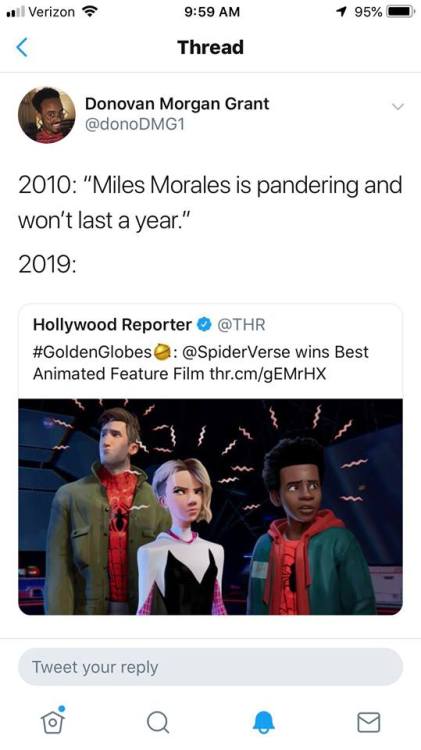Tap the back arrow in Thread header
421x750 pixels.
[x=22, y=47]
